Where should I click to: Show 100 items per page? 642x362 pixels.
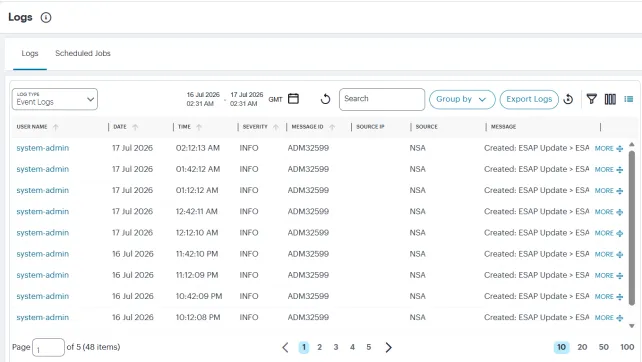pos(627,347)
